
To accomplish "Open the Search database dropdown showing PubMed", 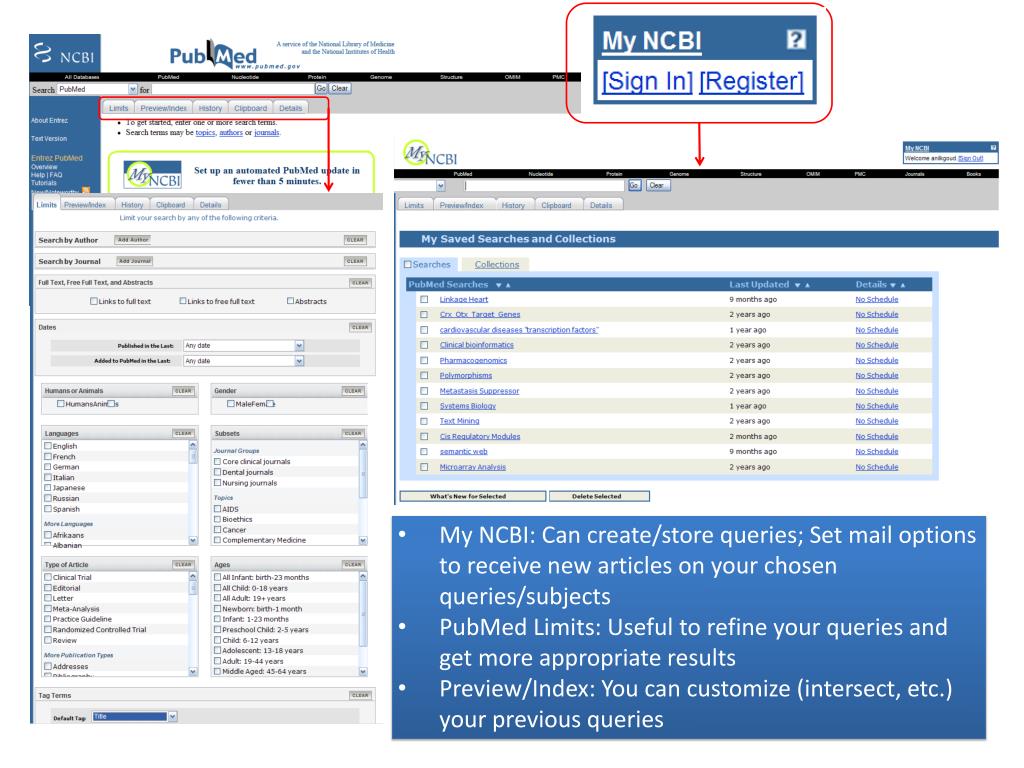I will pos(133,89).
